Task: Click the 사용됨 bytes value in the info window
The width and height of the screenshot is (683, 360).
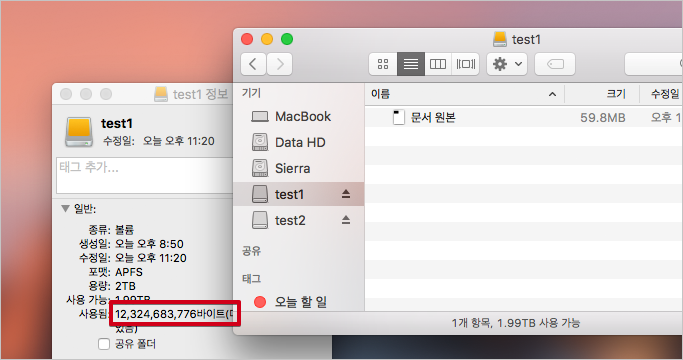Action: click(174, 314)
